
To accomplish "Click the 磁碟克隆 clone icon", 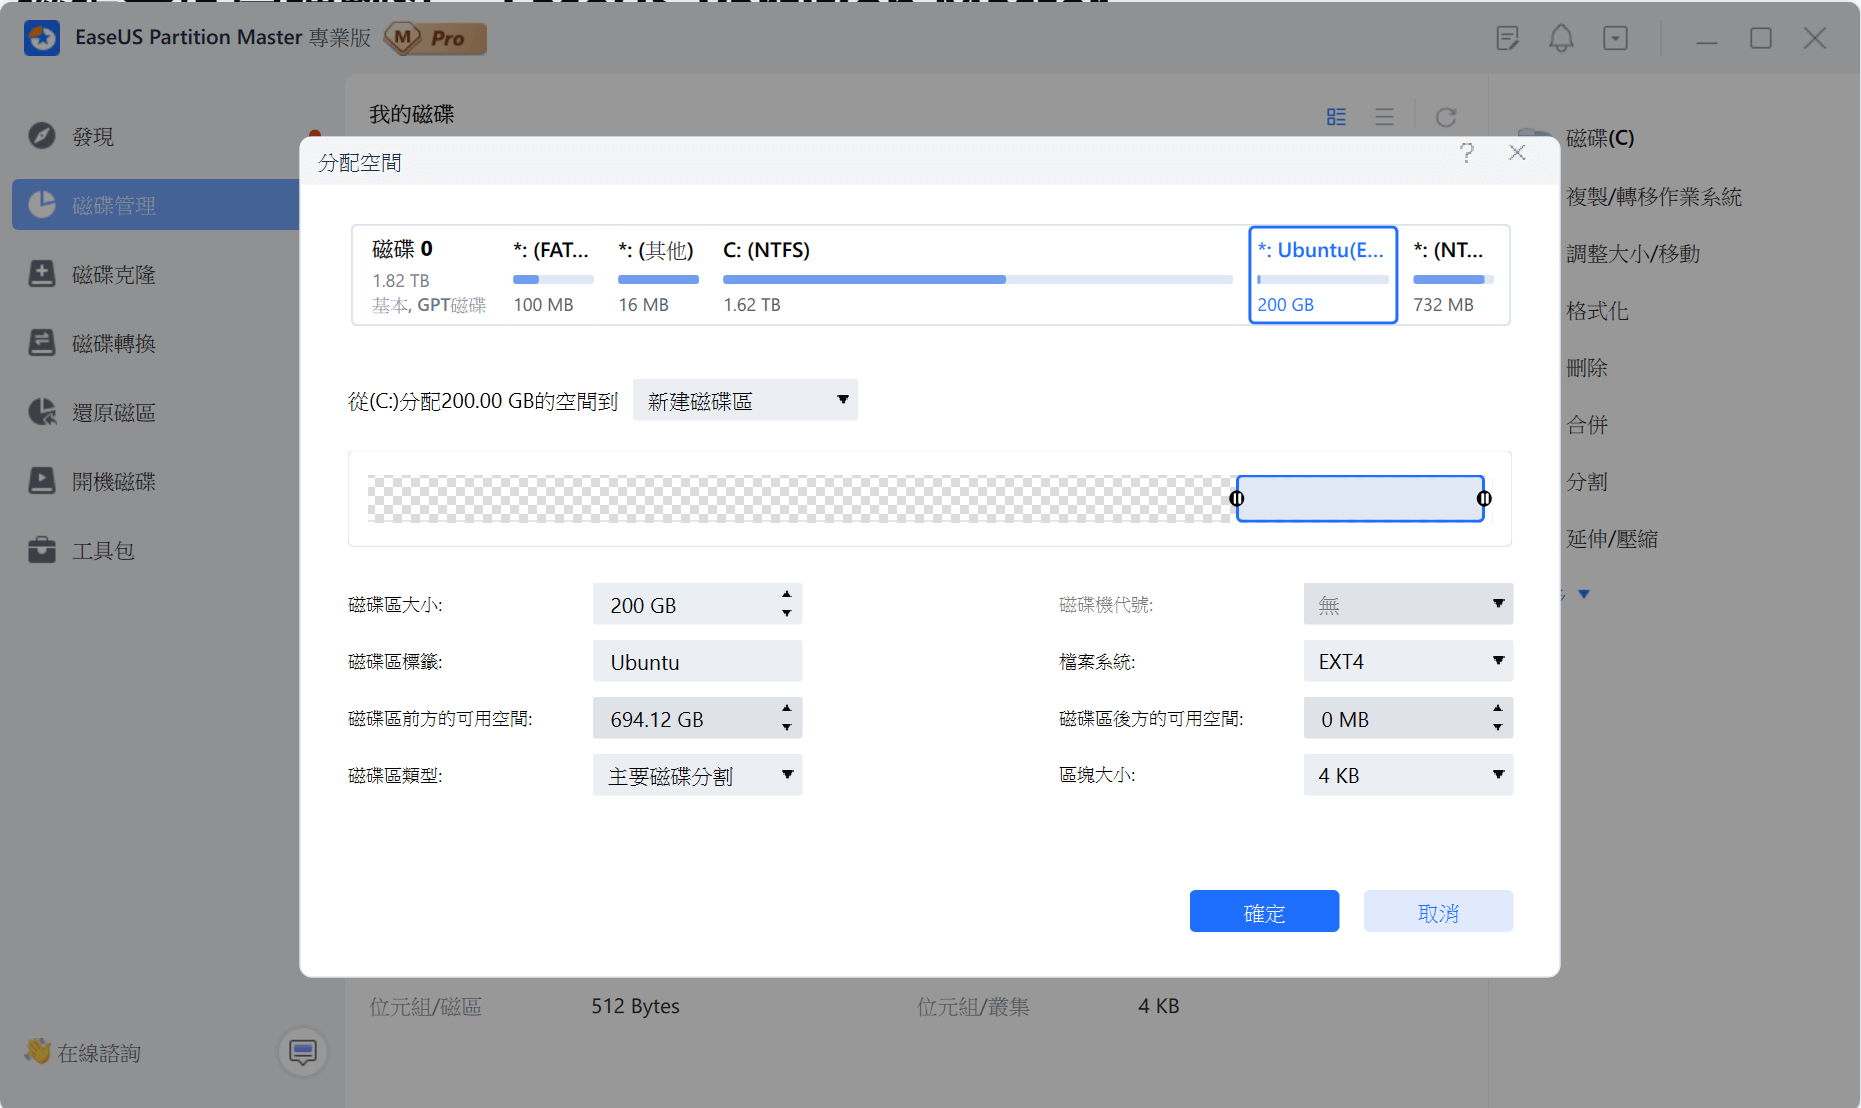I will (x=42, y=273).
